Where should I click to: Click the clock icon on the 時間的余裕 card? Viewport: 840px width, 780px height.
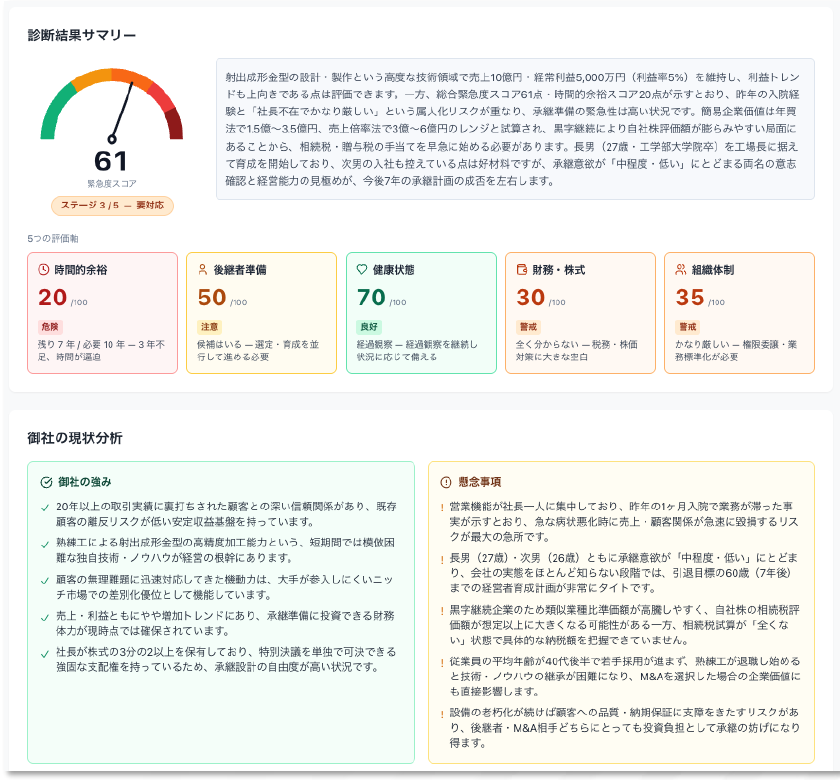pyautogui.click(x=43, y=269)
